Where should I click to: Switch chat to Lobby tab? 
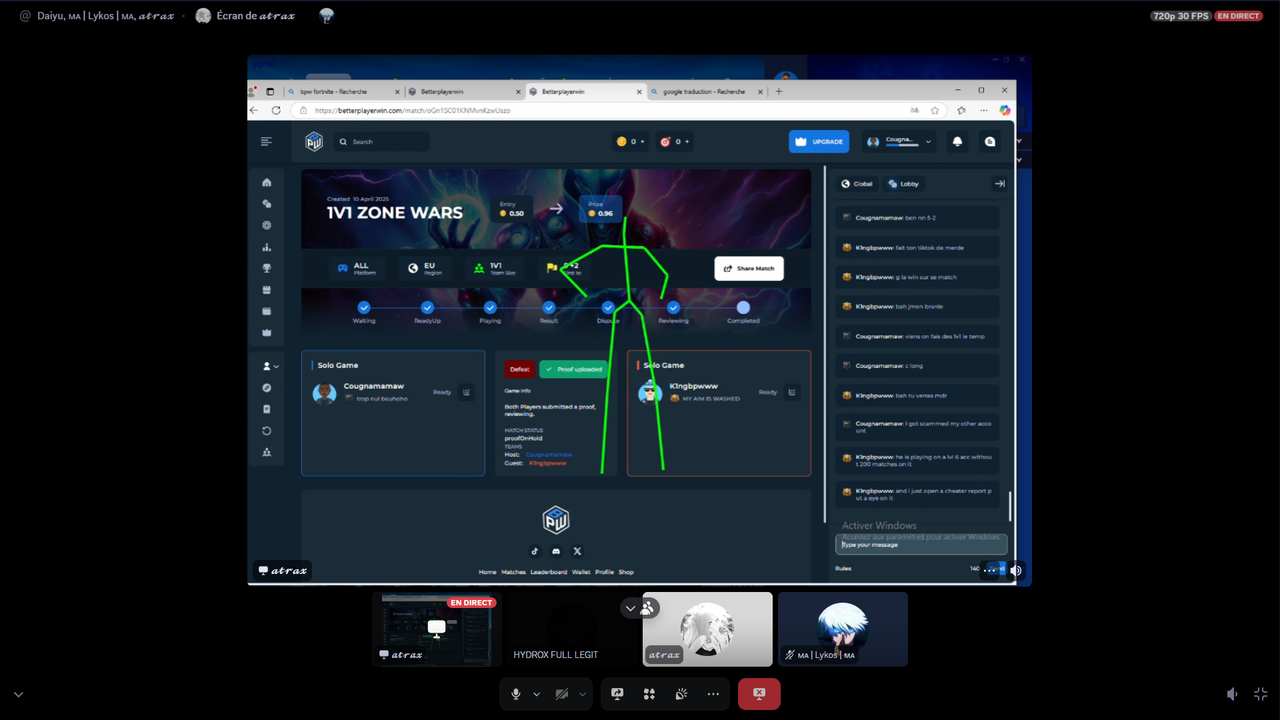(904, 184)
